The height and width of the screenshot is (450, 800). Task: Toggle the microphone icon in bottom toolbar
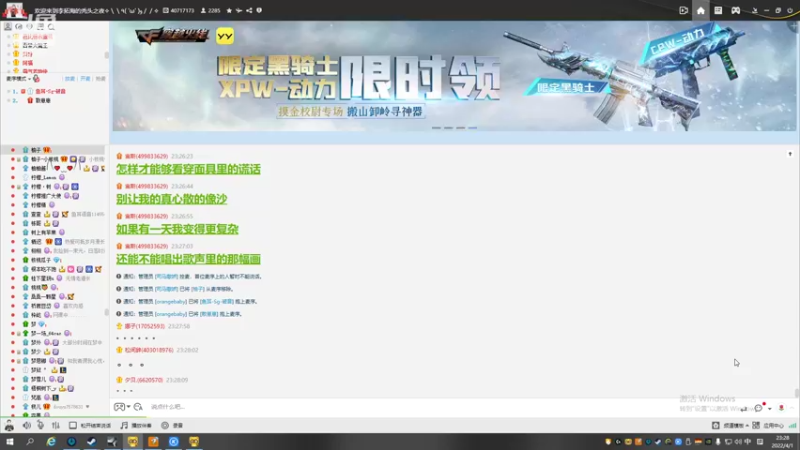pos(40,425)
